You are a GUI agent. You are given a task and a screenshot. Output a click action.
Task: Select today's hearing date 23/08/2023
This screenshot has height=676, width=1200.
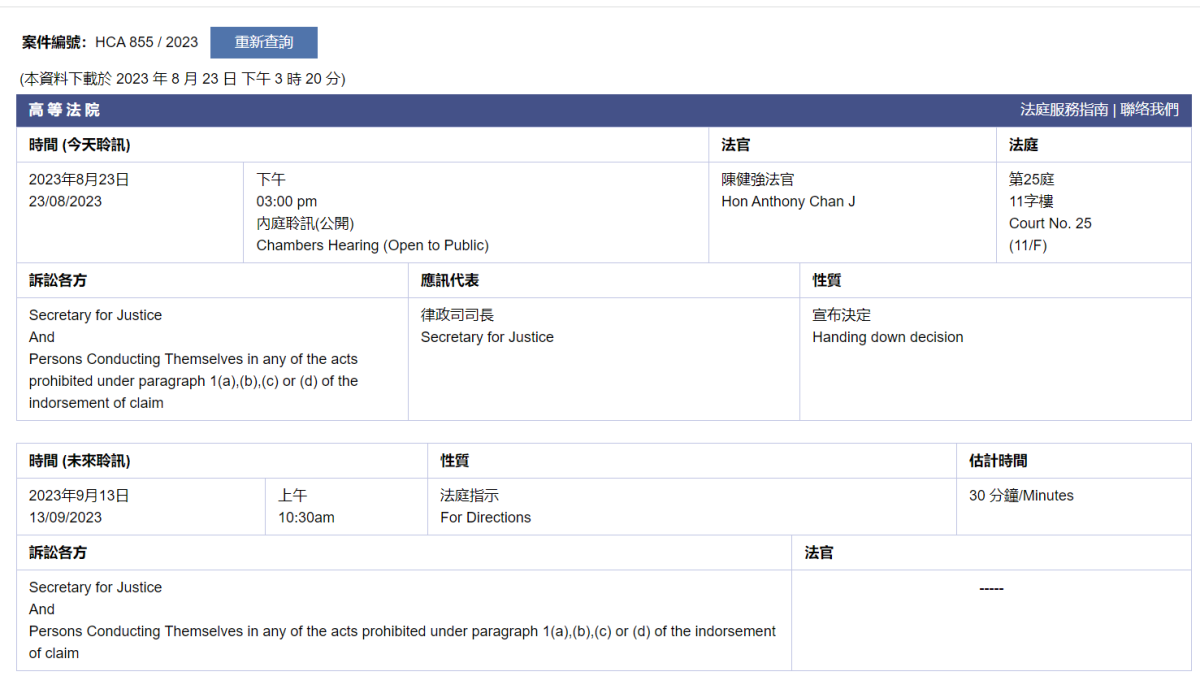click(66, 201)
